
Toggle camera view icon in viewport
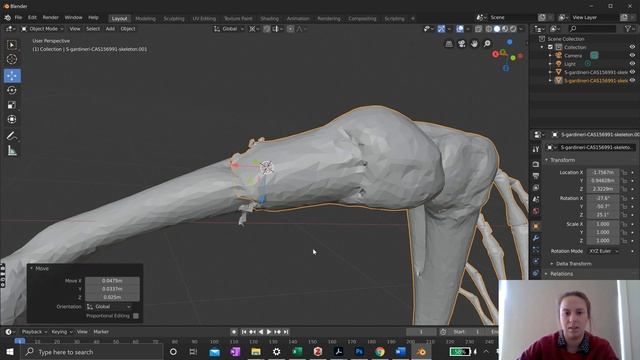click(x=462, y=44)
